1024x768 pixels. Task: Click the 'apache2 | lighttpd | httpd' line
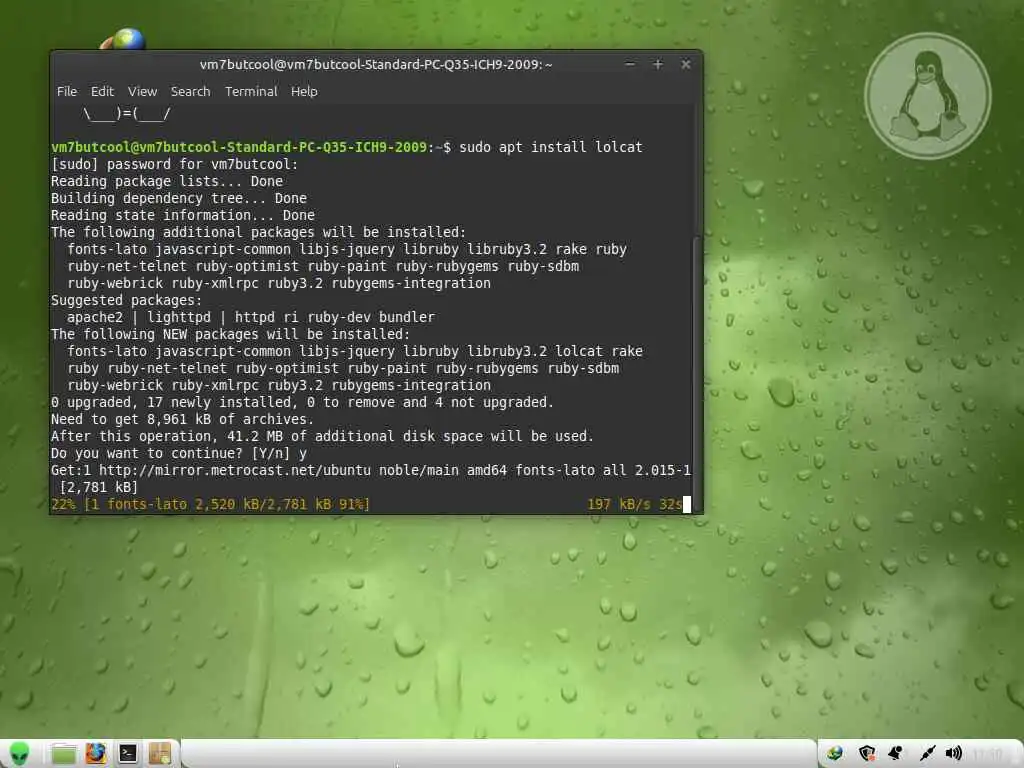click(x=251, y=317)
